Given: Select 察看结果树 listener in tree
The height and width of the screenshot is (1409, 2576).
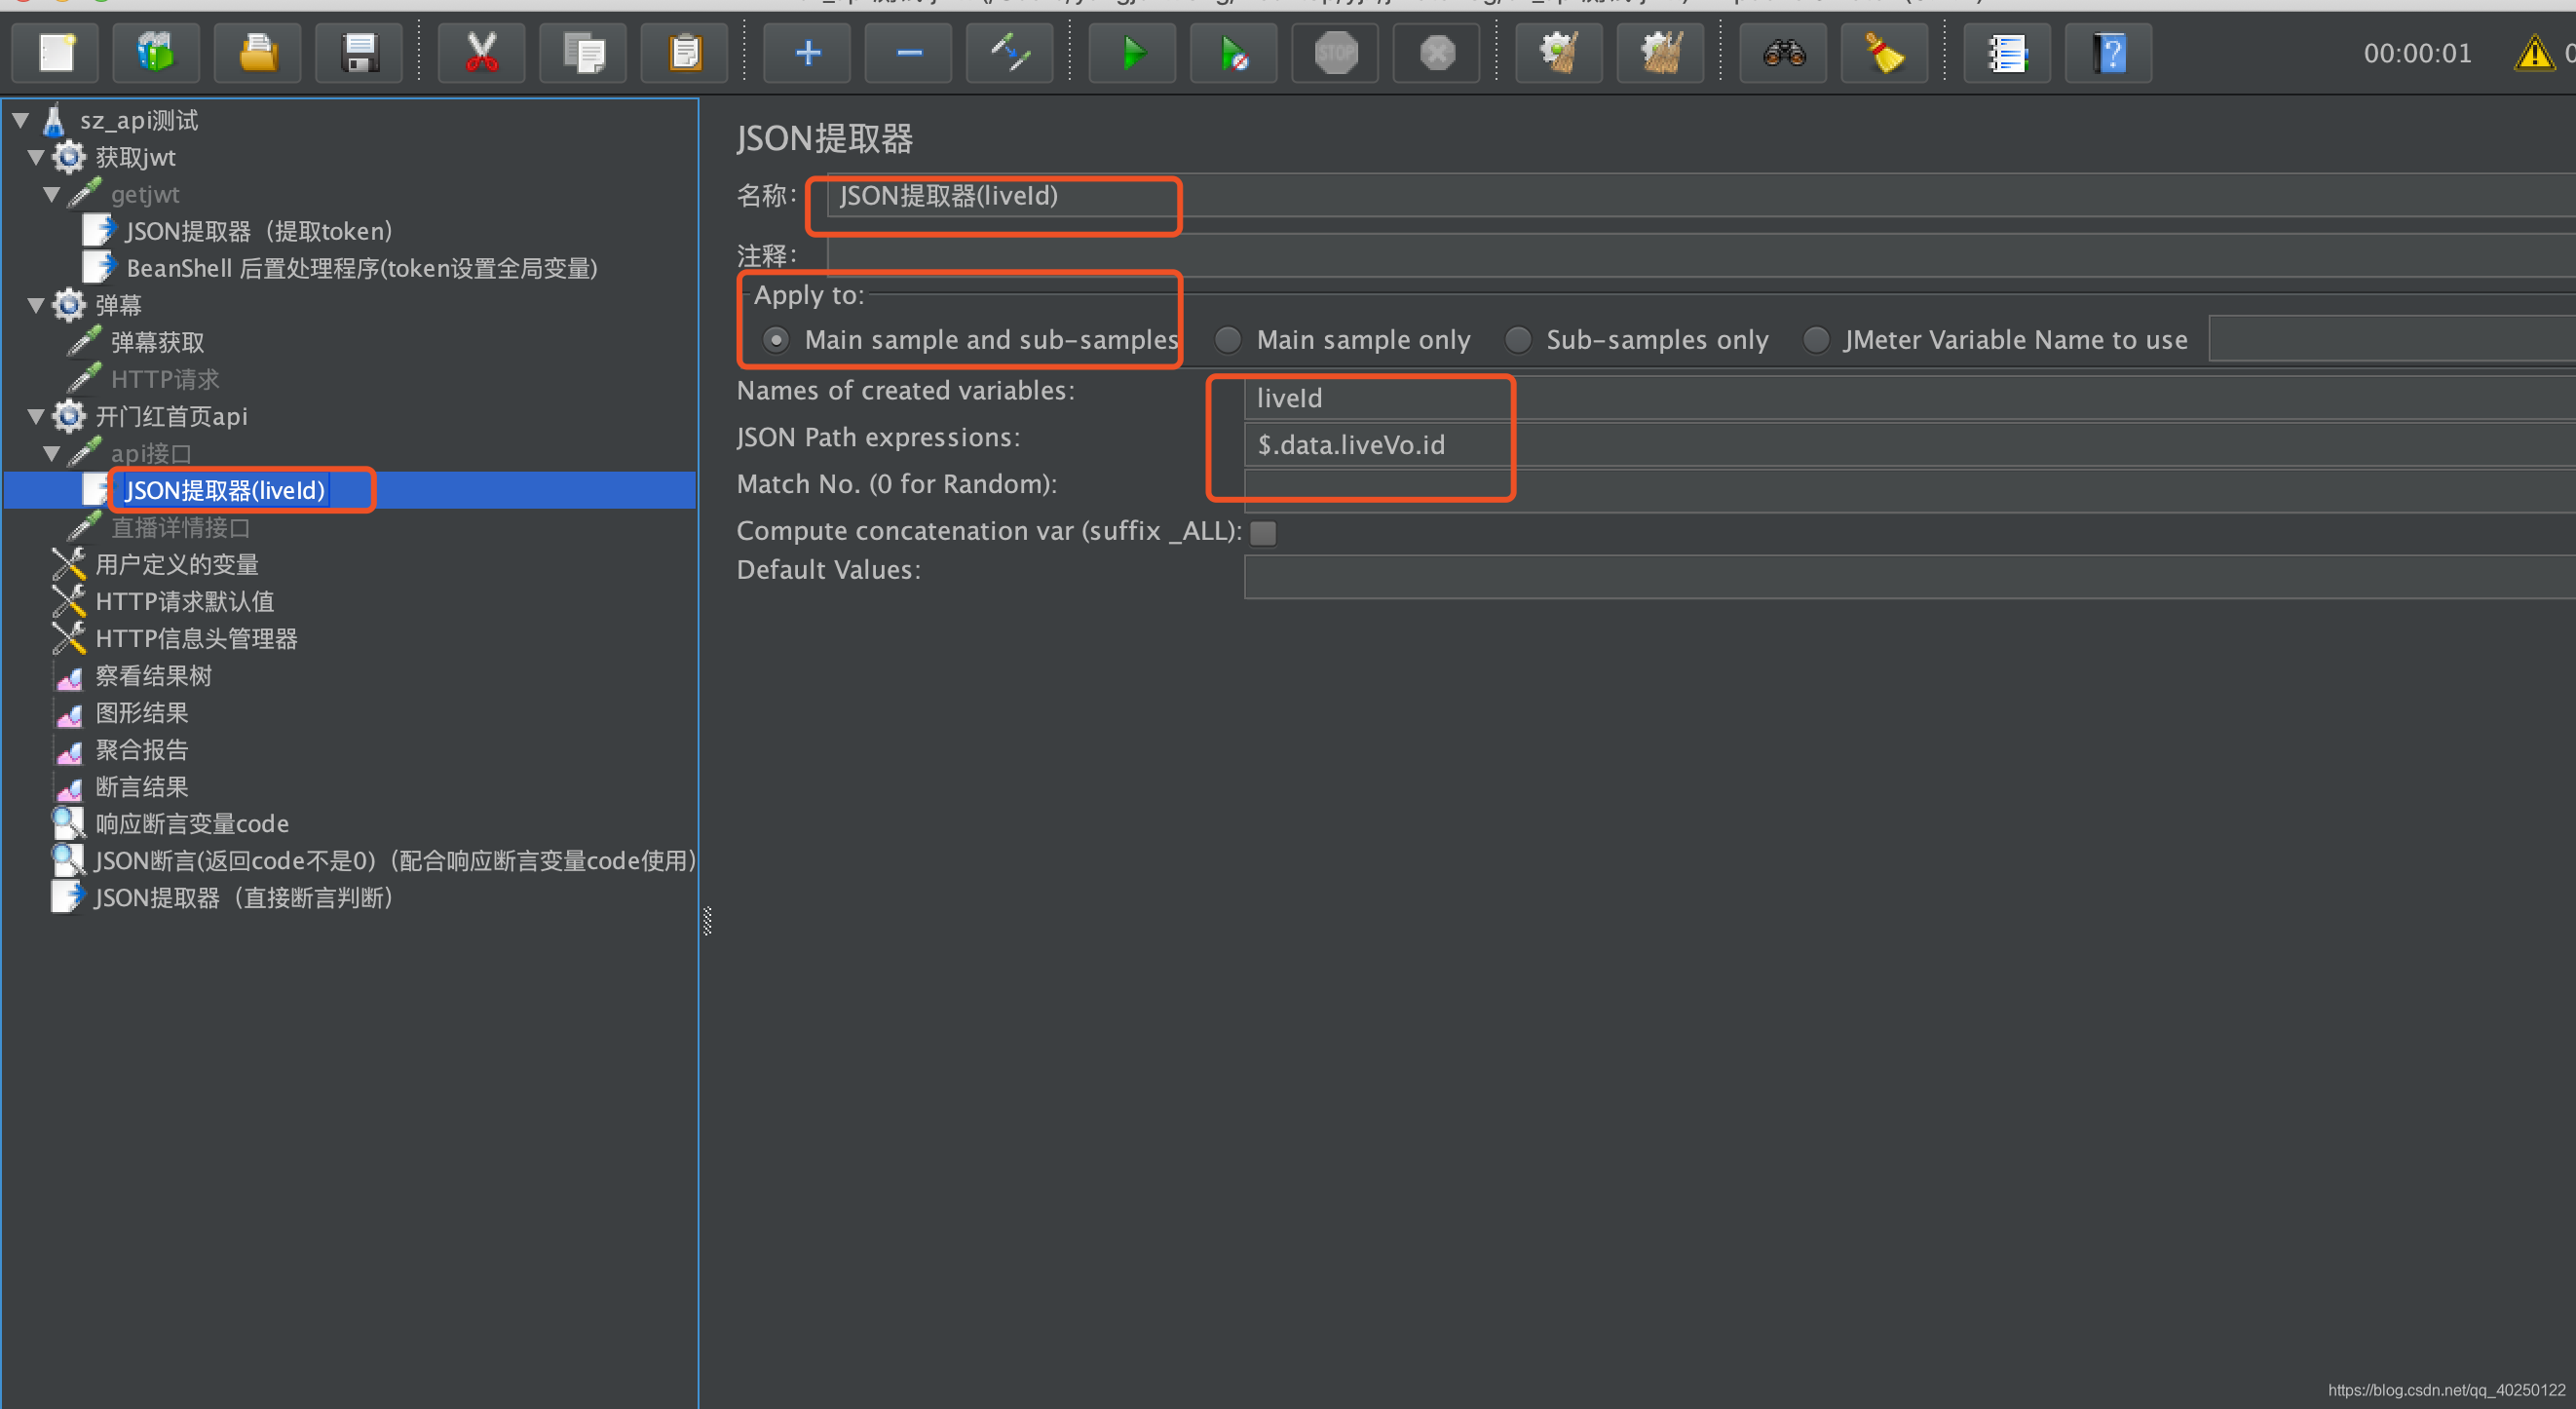Looking at the screenshot, I should (x=153, y=676).
